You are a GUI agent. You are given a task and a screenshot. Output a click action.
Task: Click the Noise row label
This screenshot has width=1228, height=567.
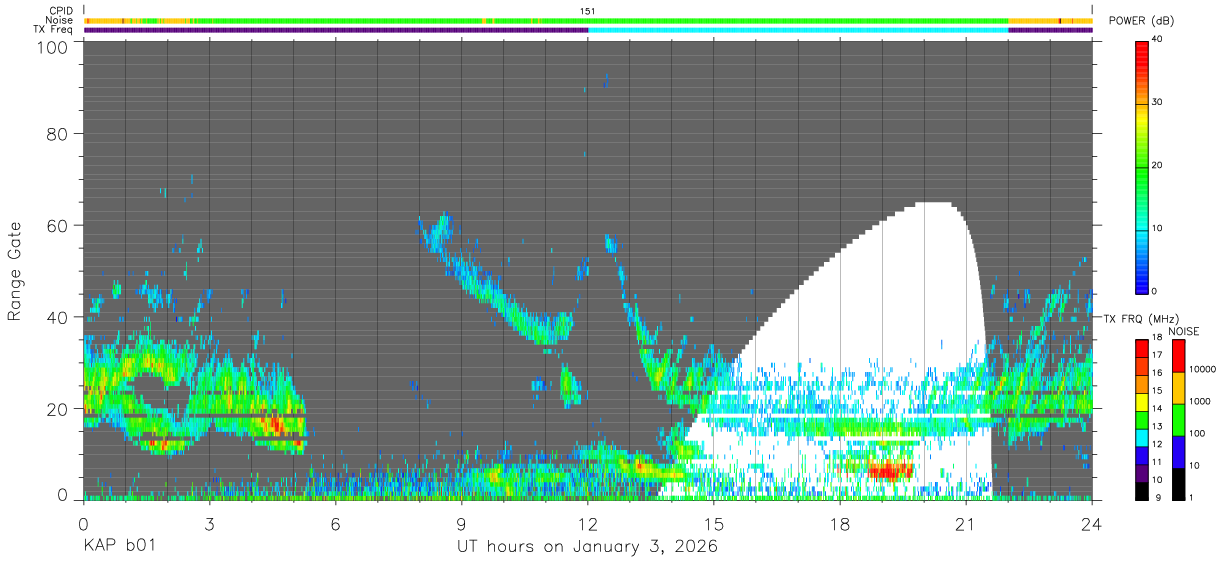coord(60,20)
